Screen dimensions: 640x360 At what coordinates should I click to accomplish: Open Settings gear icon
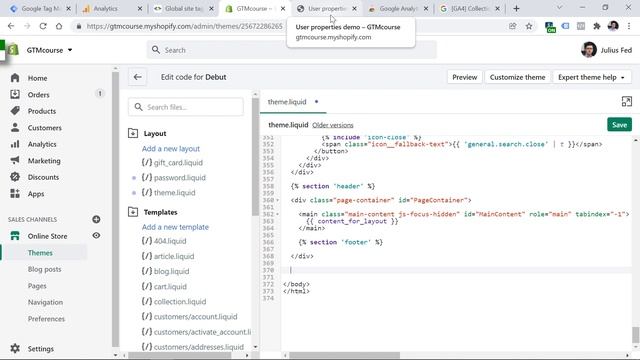point(15,349)
